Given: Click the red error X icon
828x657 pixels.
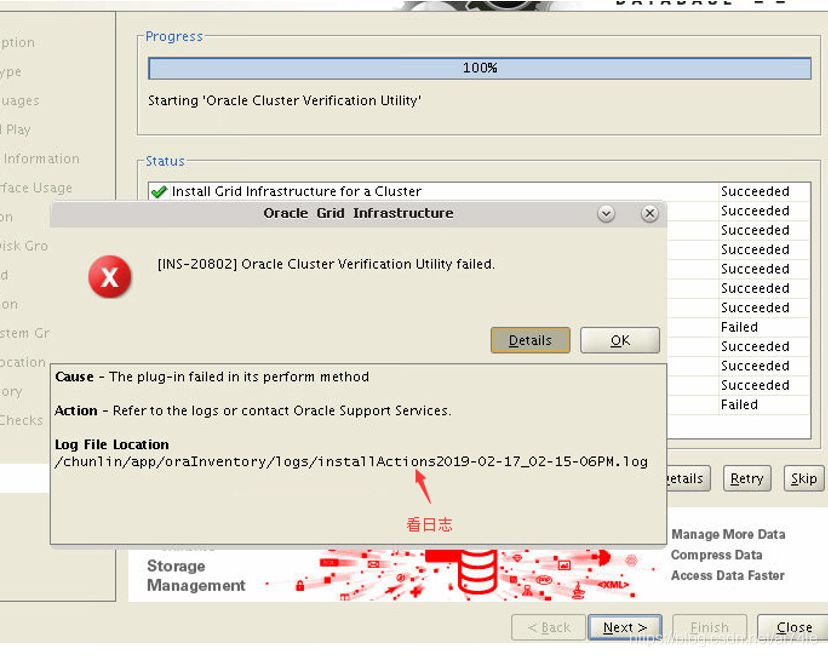Looking at the screenshot, I should [110, 277].
